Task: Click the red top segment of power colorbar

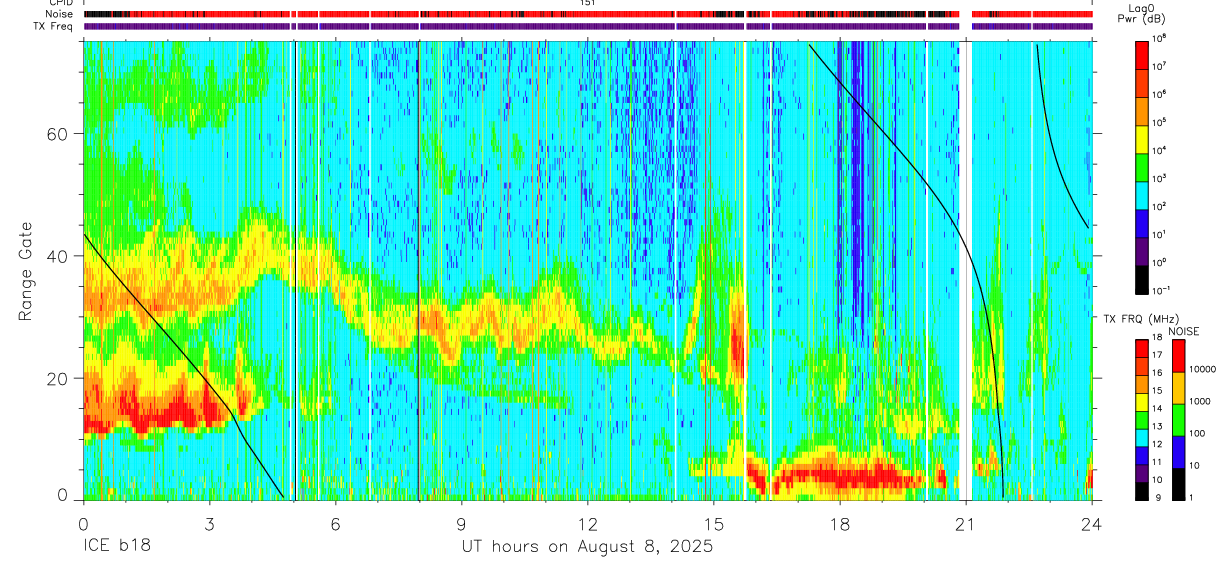Action: (x=1143, y=53)
